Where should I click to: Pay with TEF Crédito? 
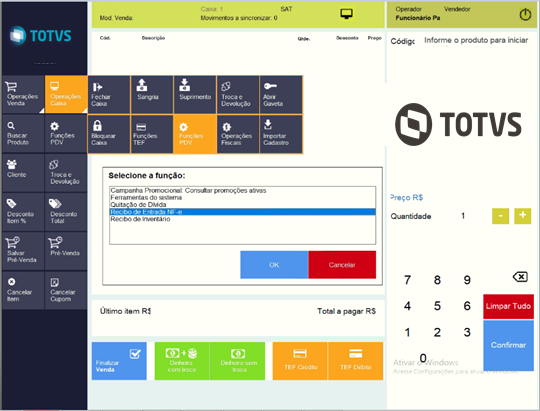(300, 361)
